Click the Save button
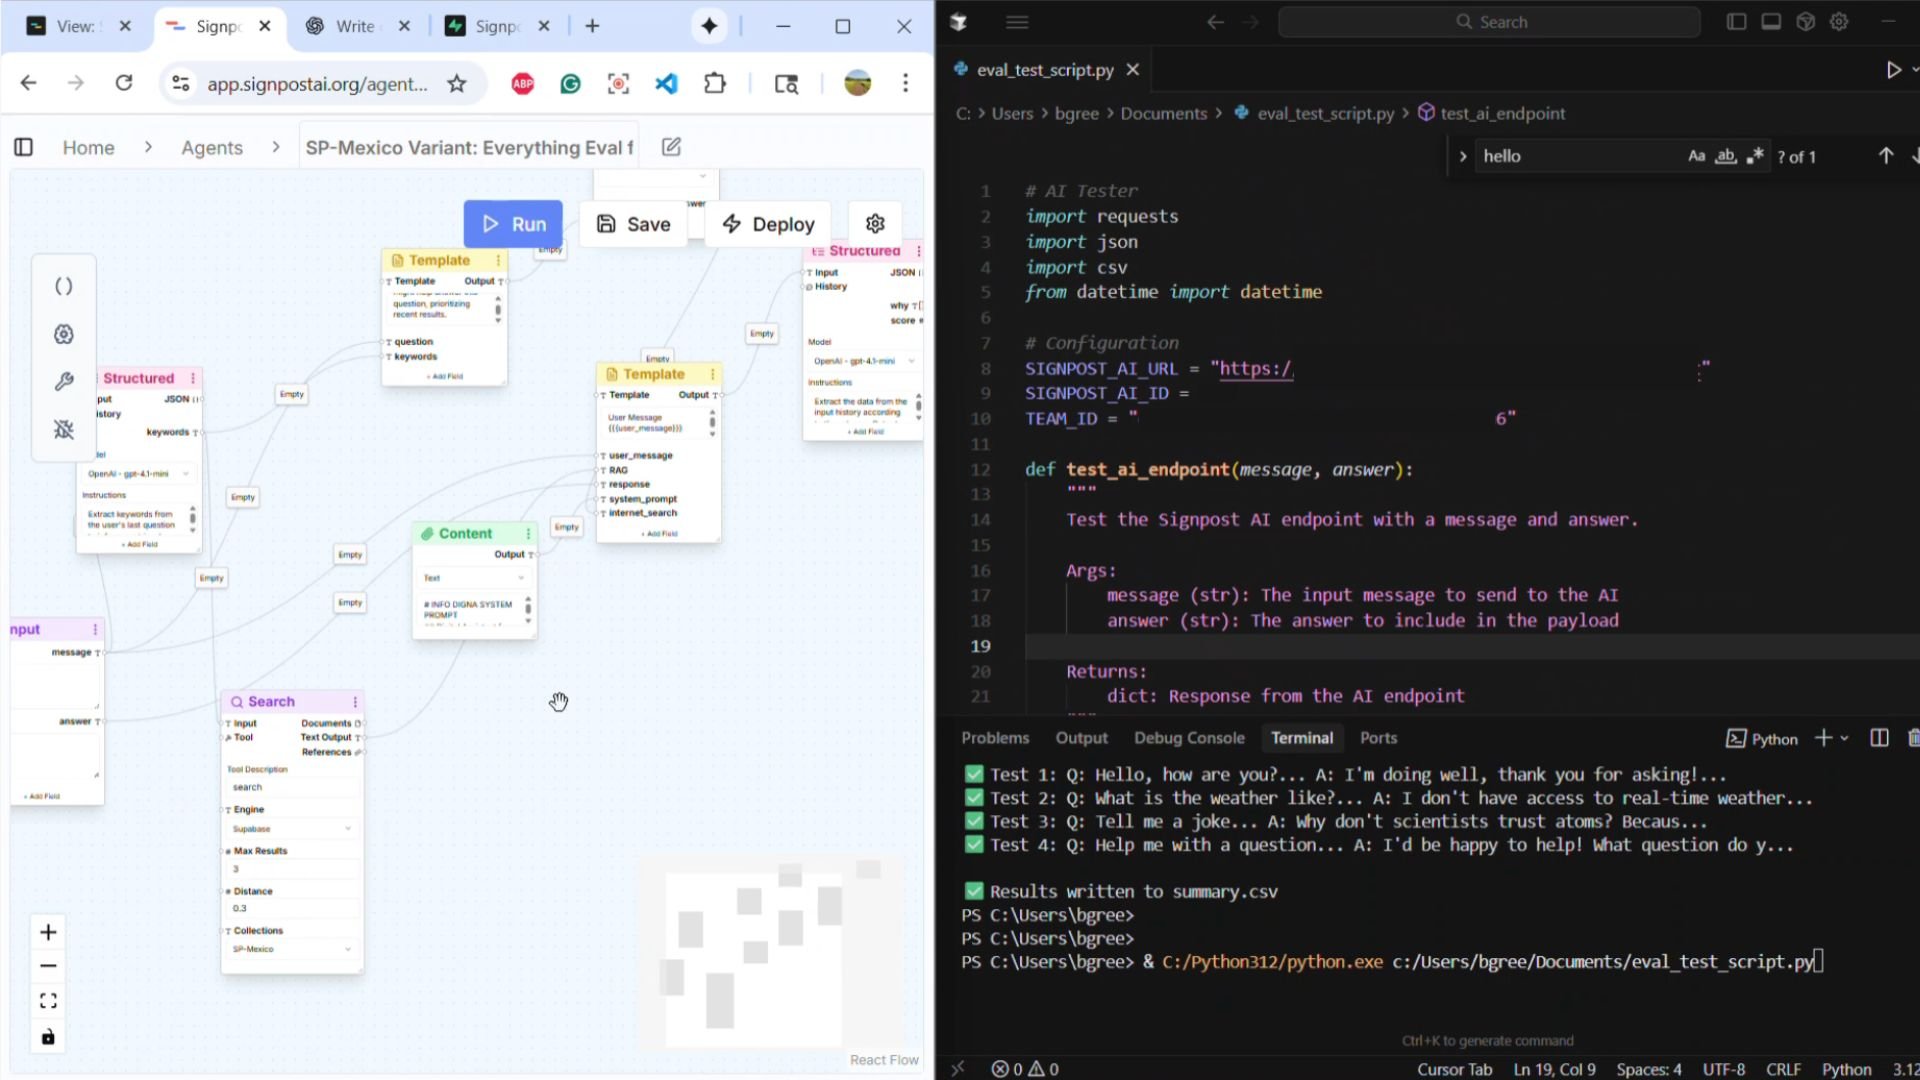The height and width of the screenshot is (1080, 1920). (x=633, y=224)
